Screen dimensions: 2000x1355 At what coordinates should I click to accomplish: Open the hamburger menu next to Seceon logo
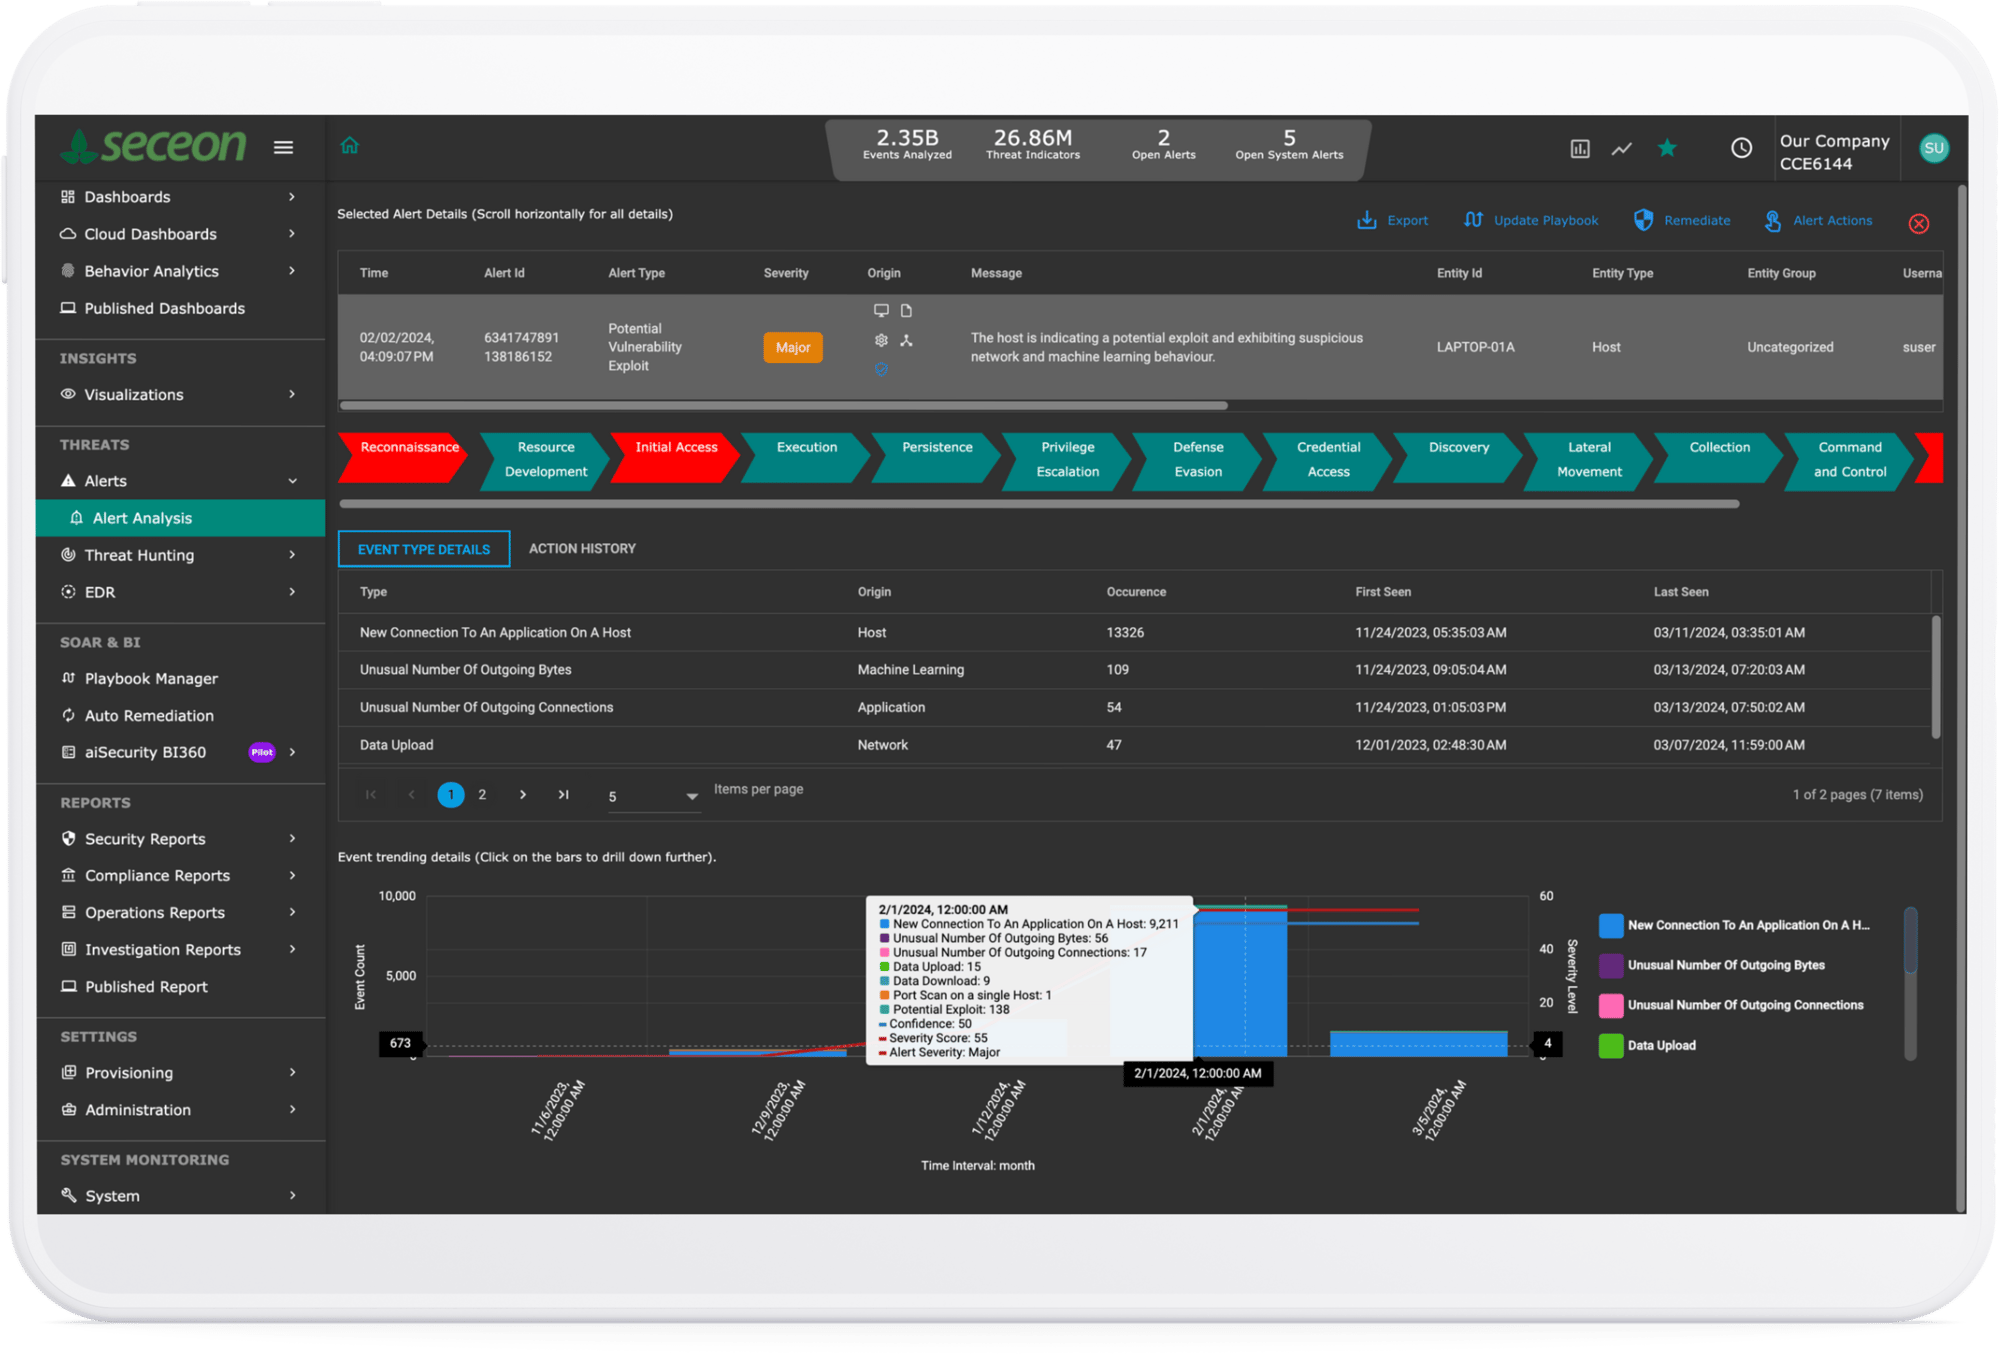283,147
